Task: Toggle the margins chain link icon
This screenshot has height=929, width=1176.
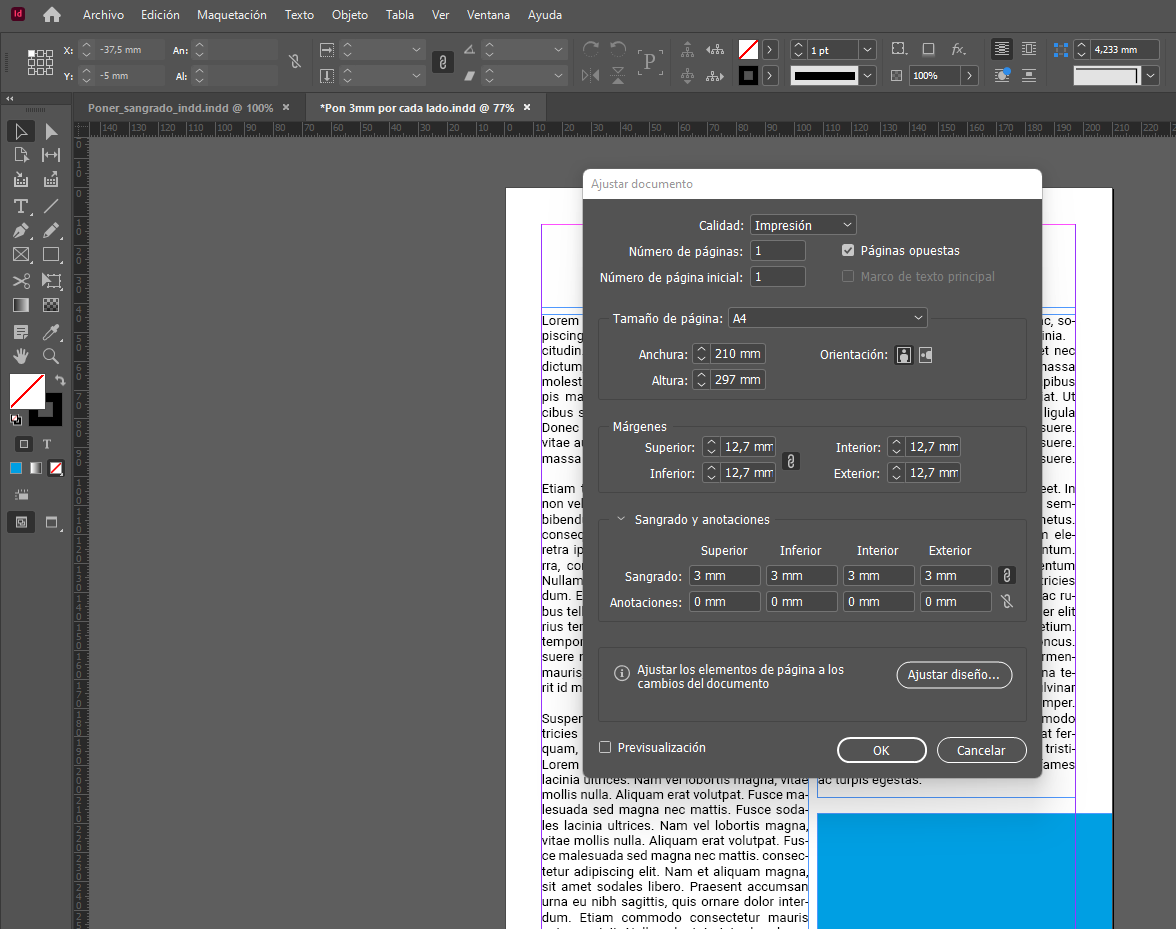Action: 790,461
